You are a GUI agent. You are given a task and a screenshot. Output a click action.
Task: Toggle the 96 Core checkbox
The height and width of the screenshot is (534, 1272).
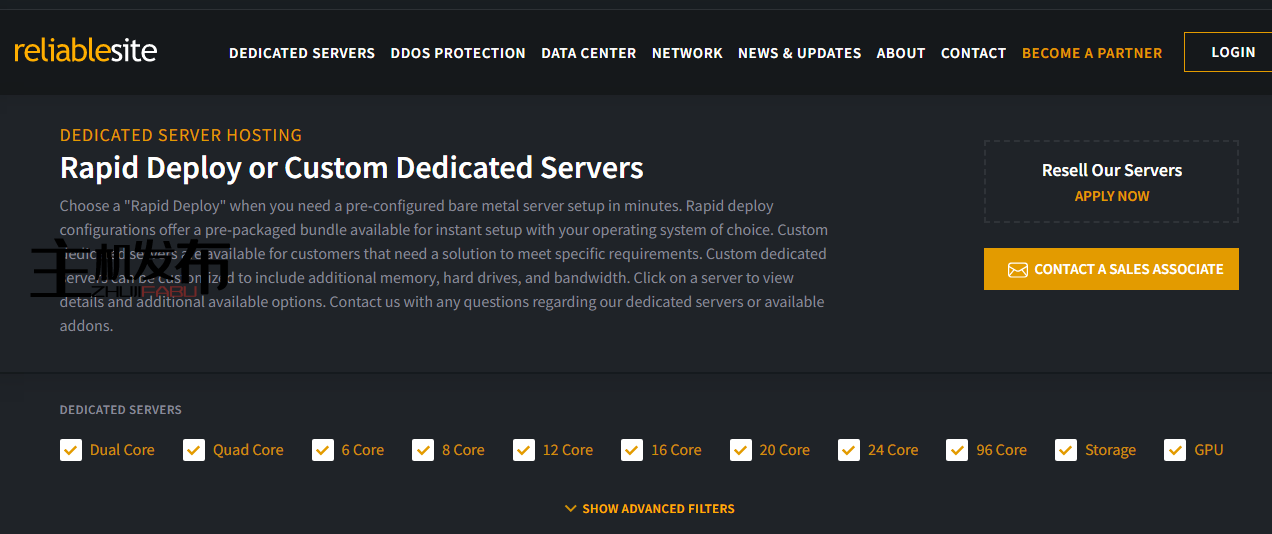tap(957, 450)
